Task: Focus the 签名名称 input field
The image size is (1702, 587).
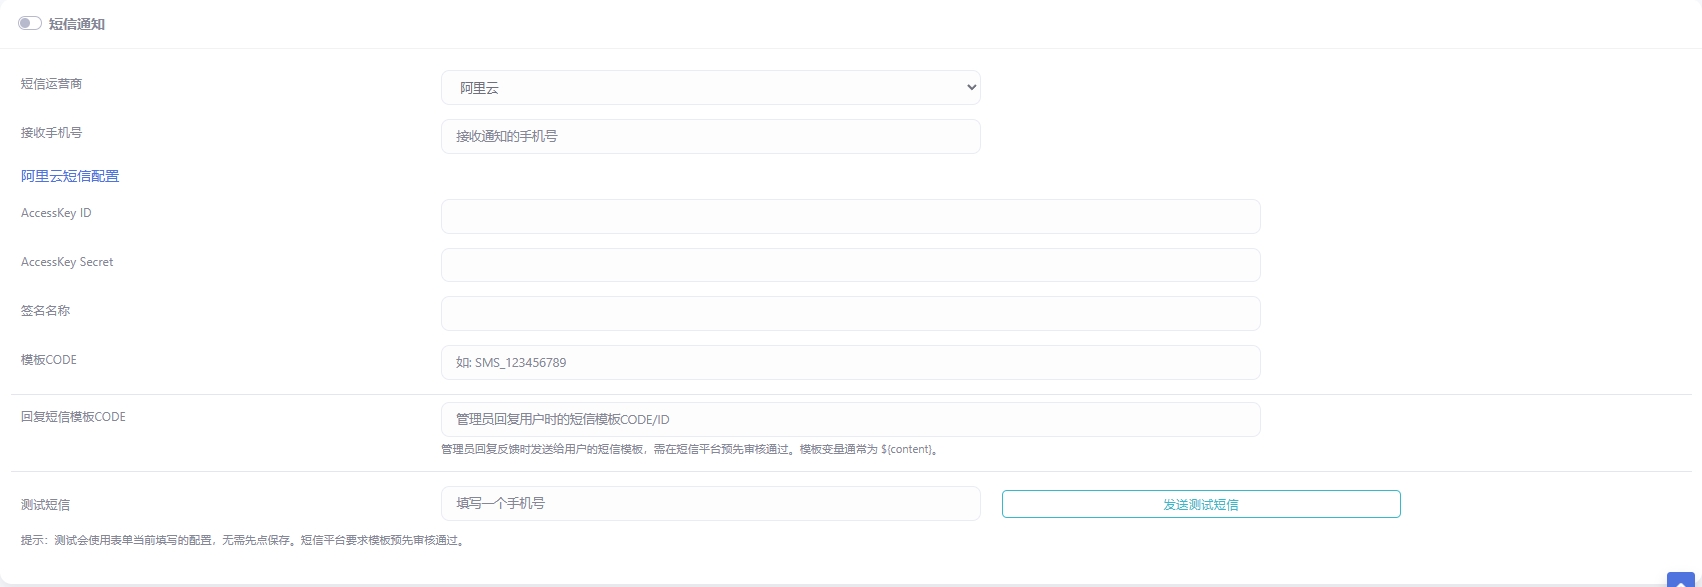Action: pos(850,314)
